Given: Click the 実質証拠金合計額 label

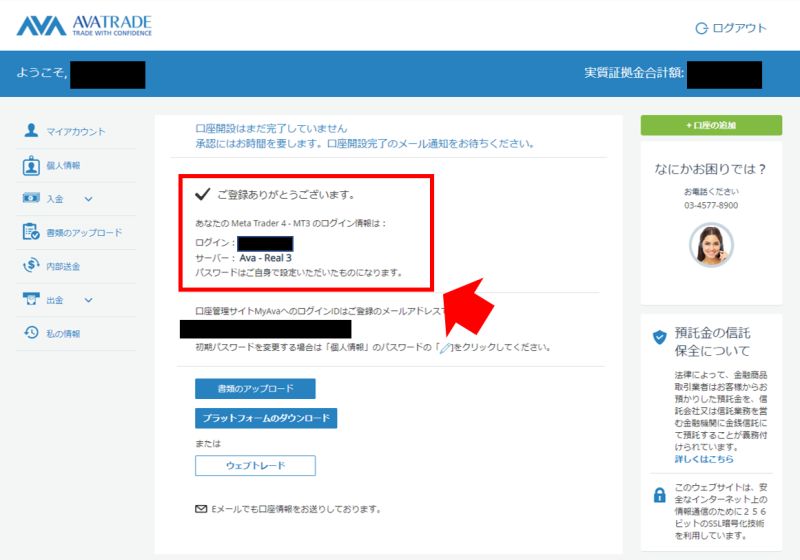Looking at the screenshot, I should [634, 73].
